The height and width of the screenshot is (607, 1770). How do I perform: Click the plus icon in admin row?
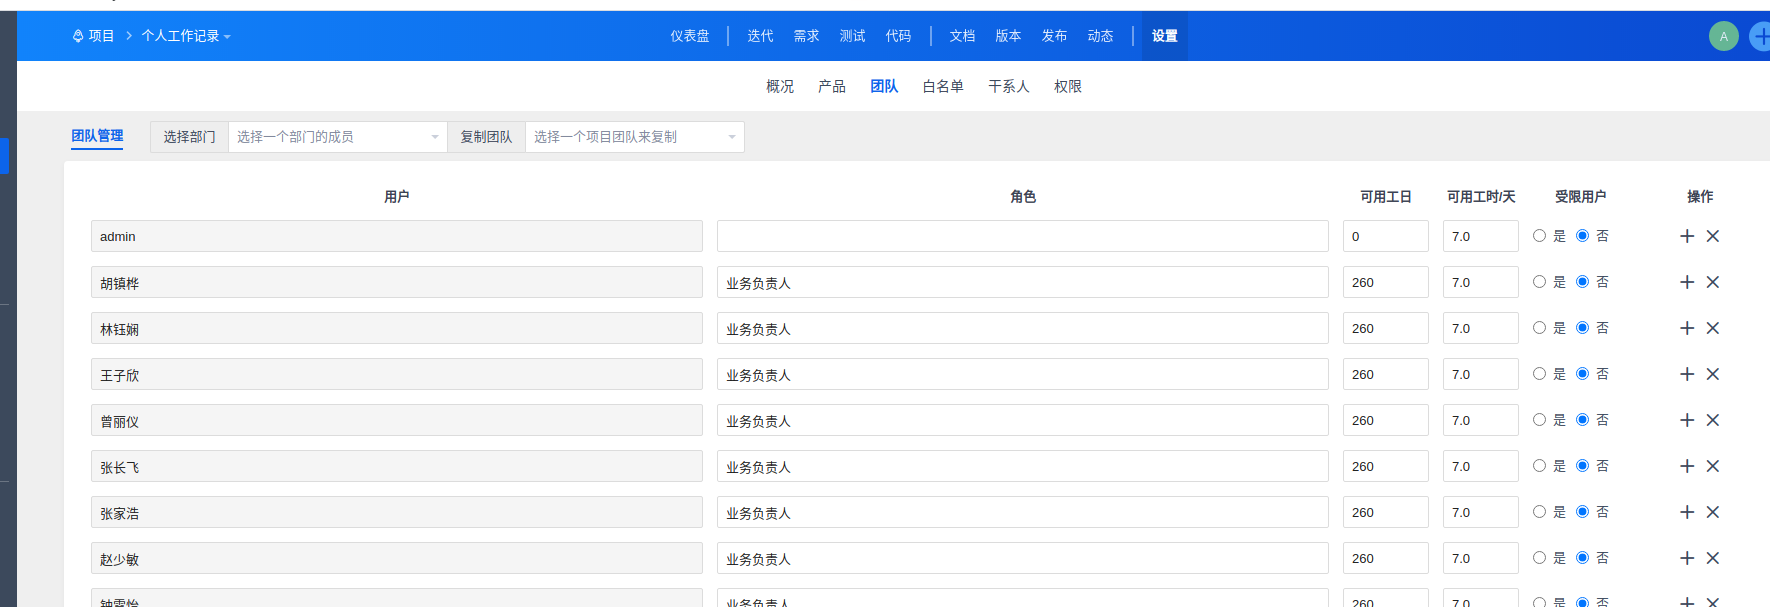(1687, 236)
